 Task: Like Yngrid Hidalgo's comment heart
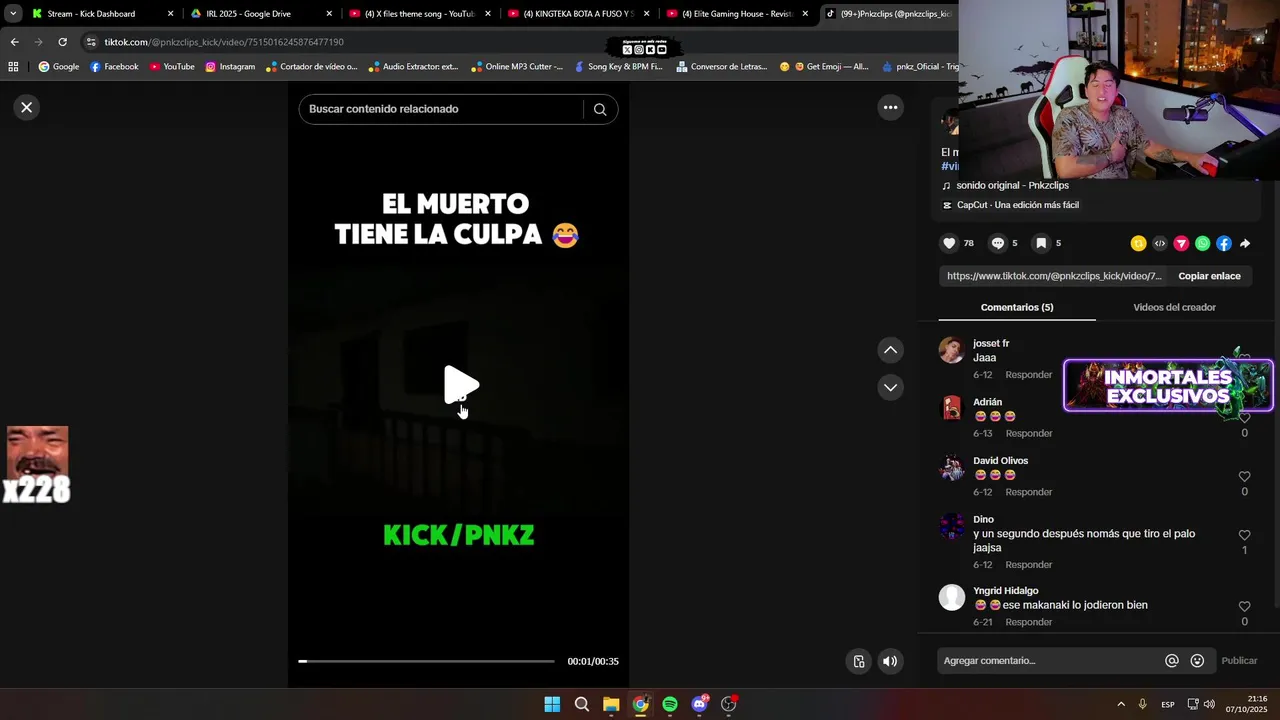coord(1244,607)
